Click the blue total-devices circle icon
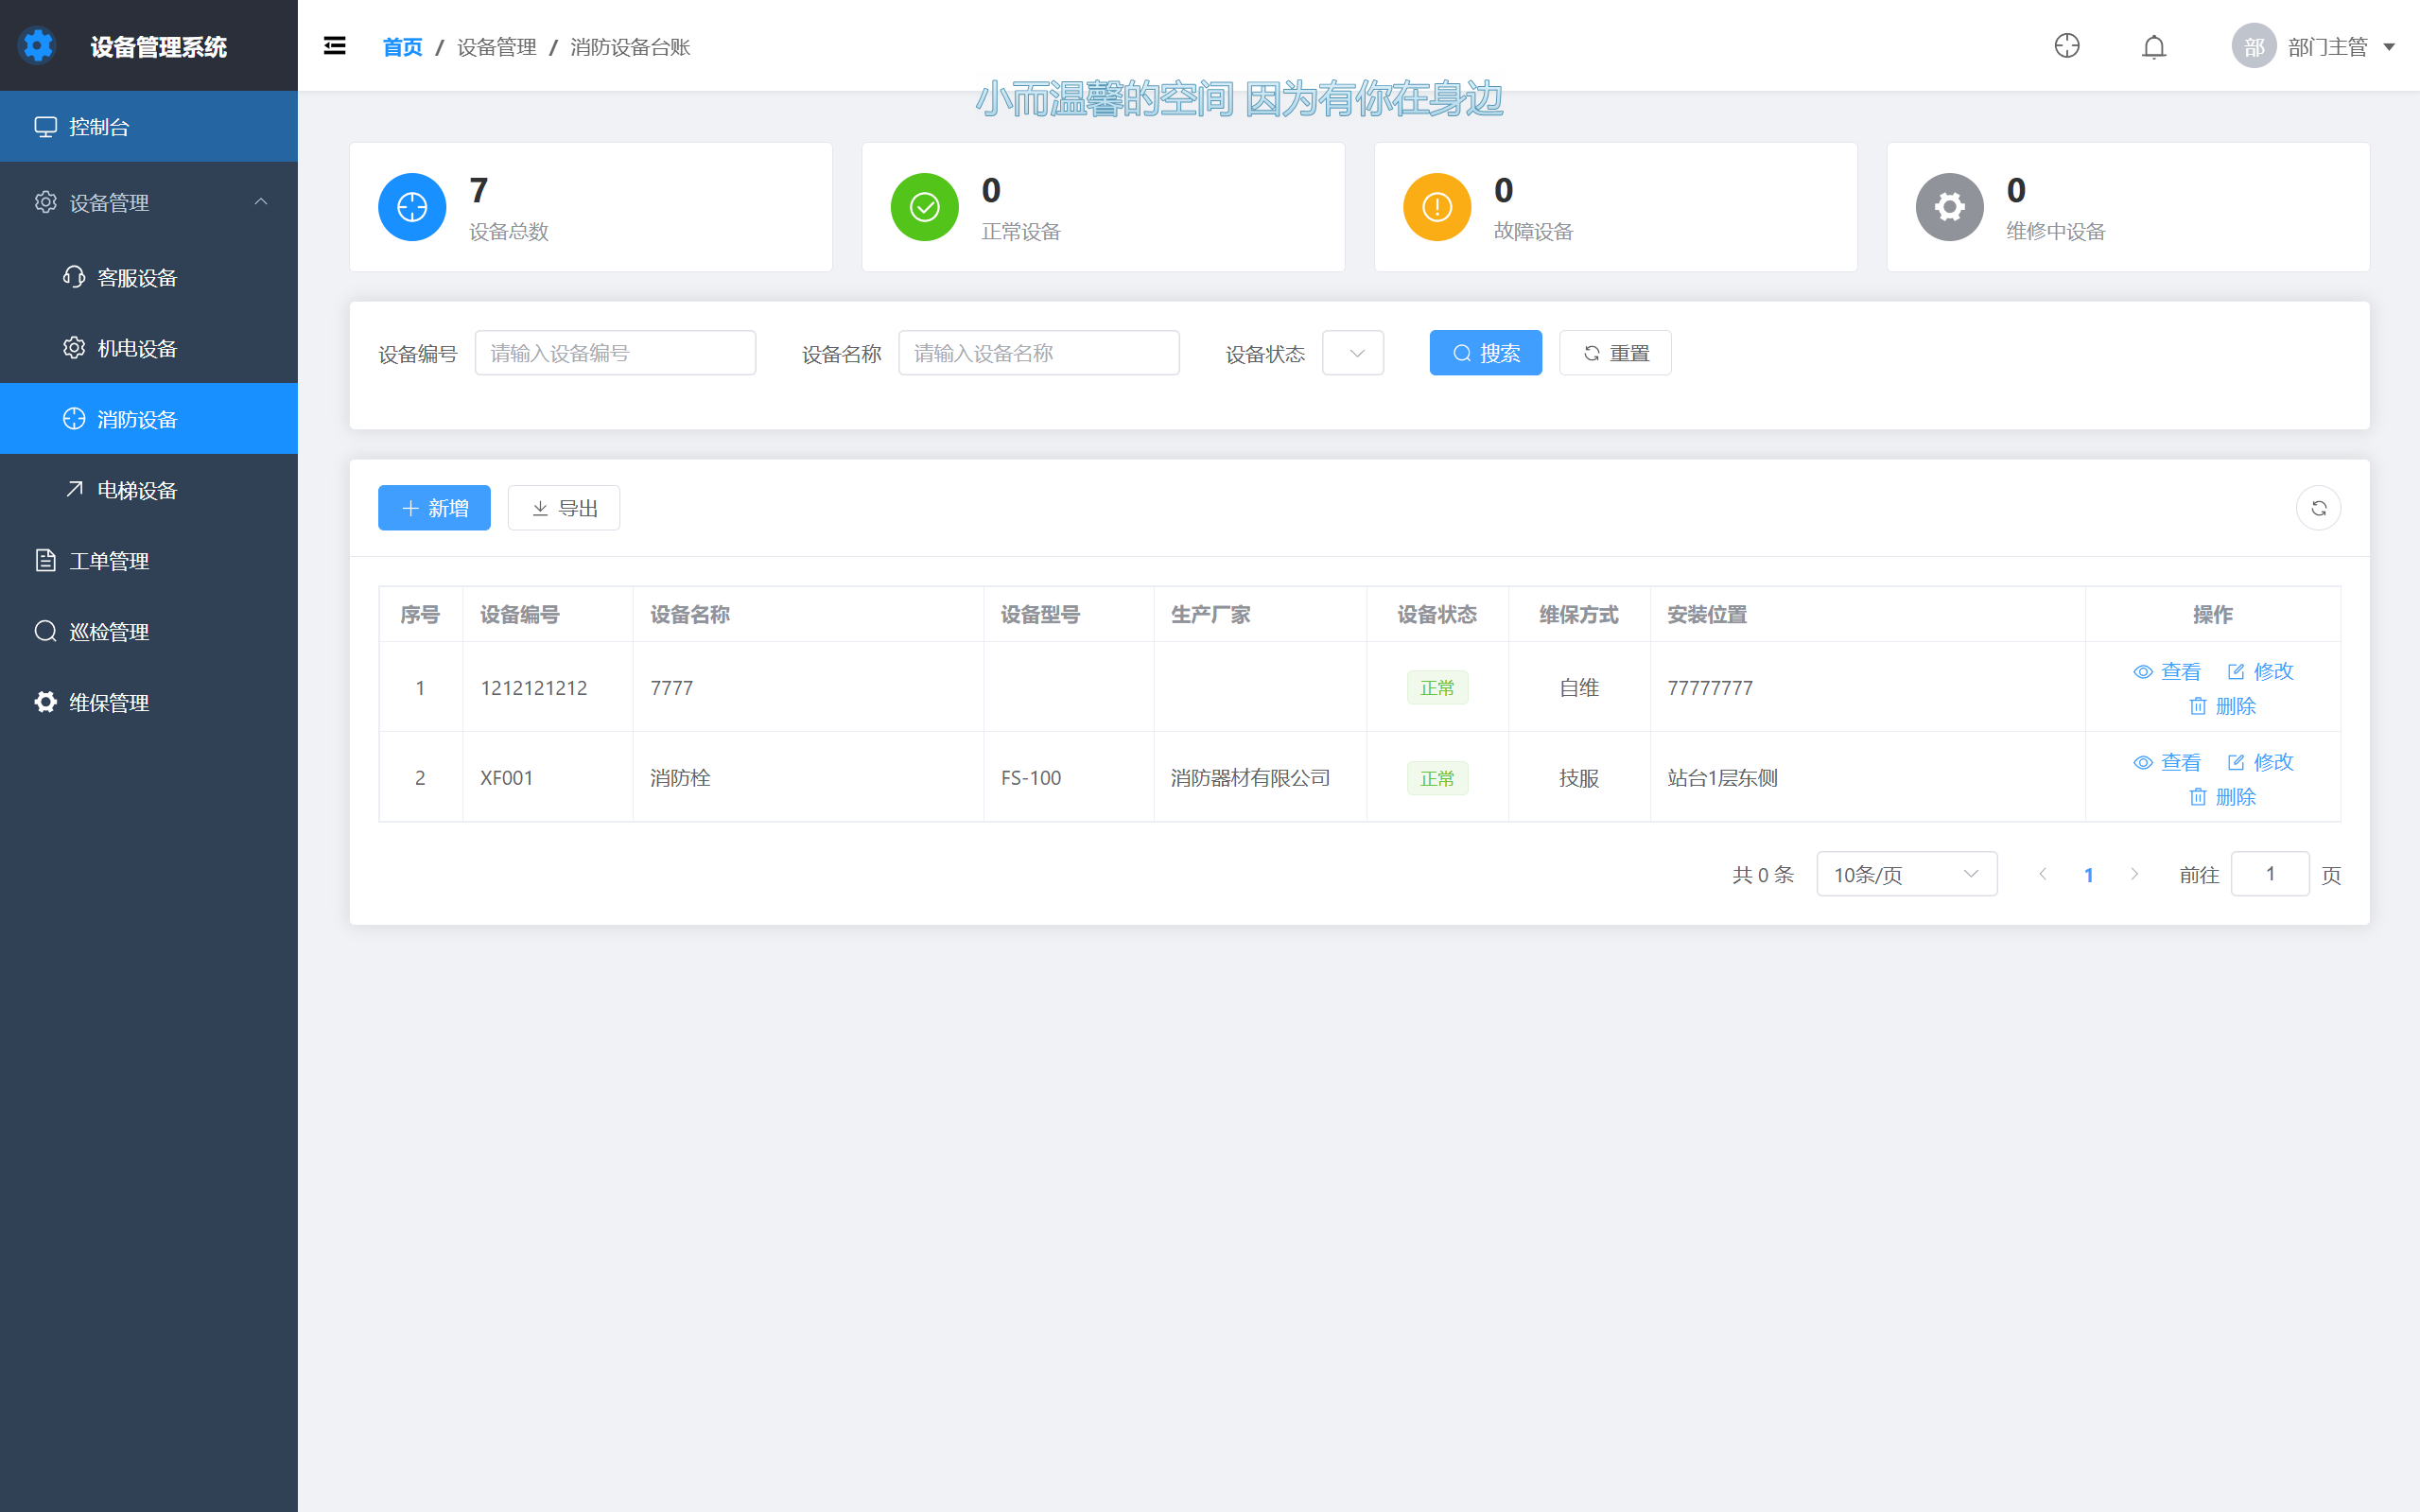 coord(412,207)
